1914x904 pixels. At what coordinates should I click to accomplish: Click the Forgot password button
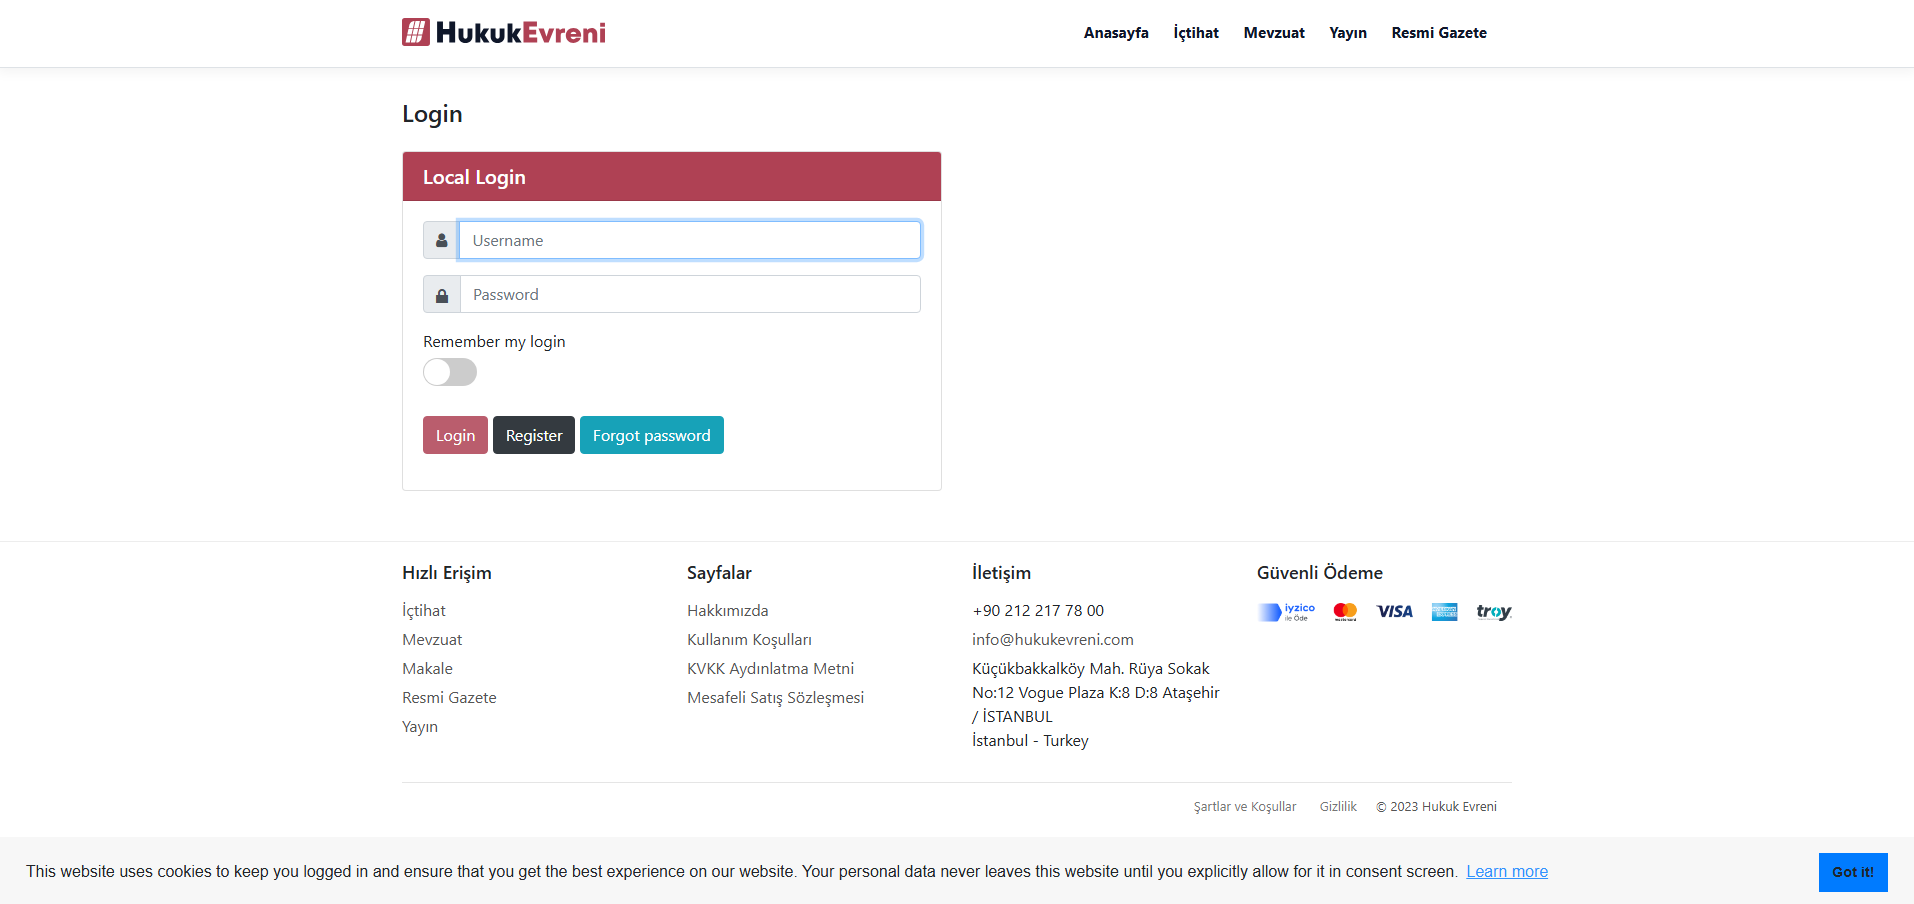click(651, 435)
